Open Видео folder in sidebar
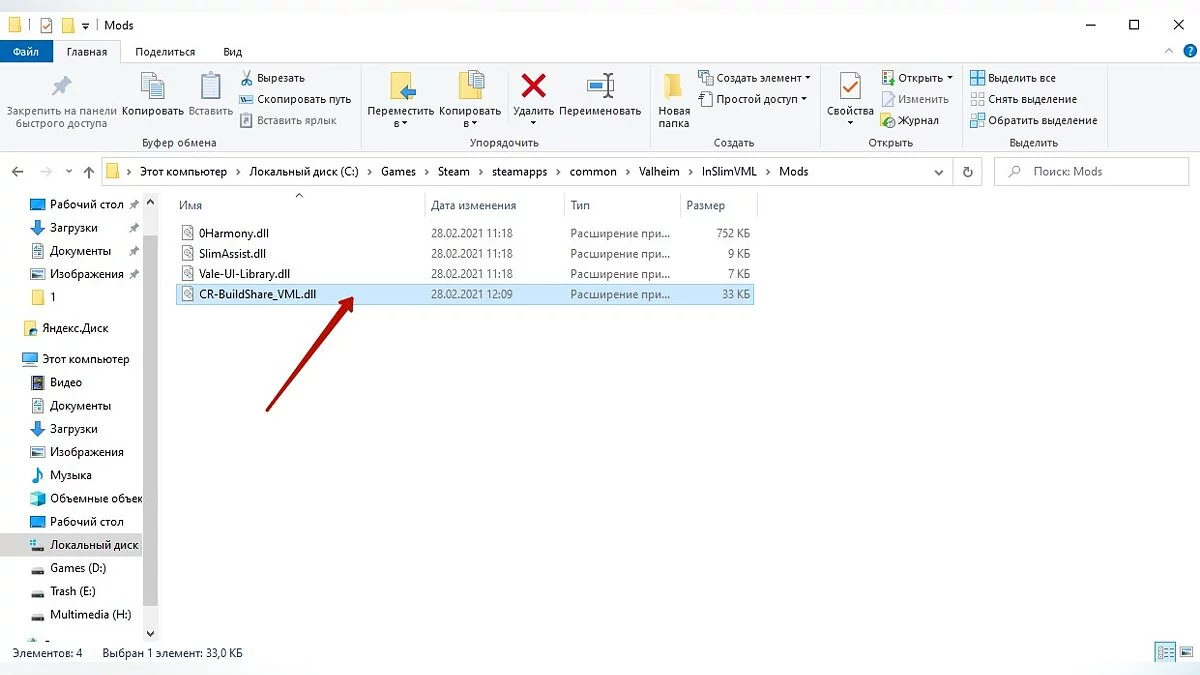The height and width of the screenshot is (675, 1200). tap(57, 382)
